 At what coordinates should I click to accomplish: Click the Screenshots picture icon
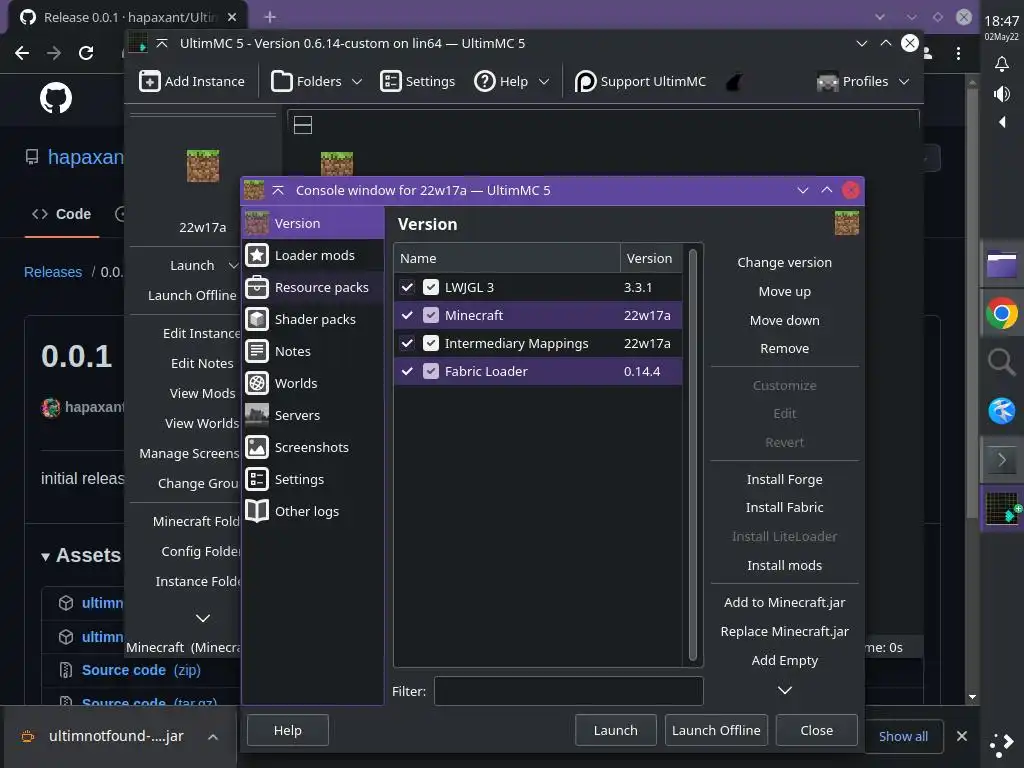(x=257, y=447)
